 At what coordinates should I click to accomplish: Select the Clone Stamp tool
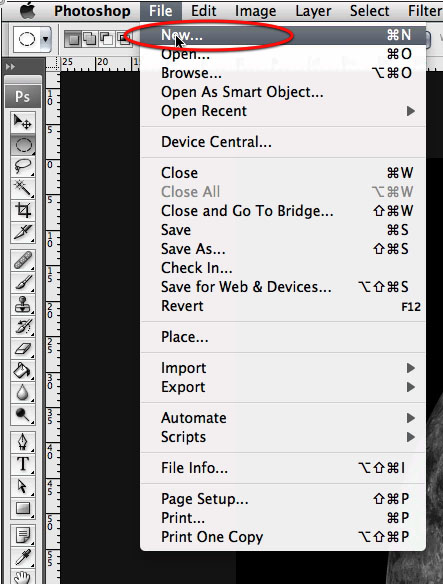(x=23, y=304)
